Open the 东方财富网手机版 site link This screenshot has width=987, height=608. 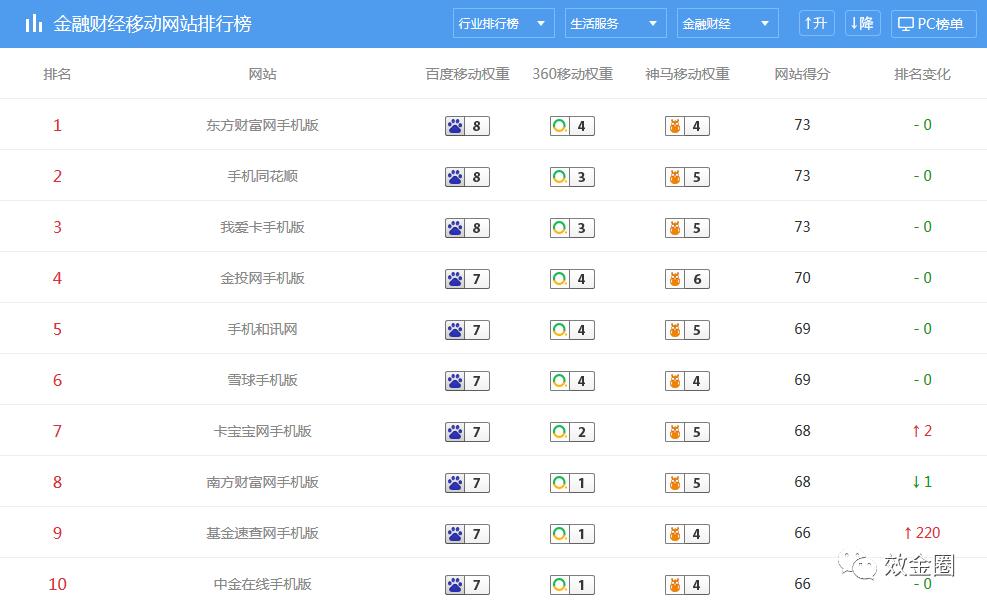[x=262, y=125]
